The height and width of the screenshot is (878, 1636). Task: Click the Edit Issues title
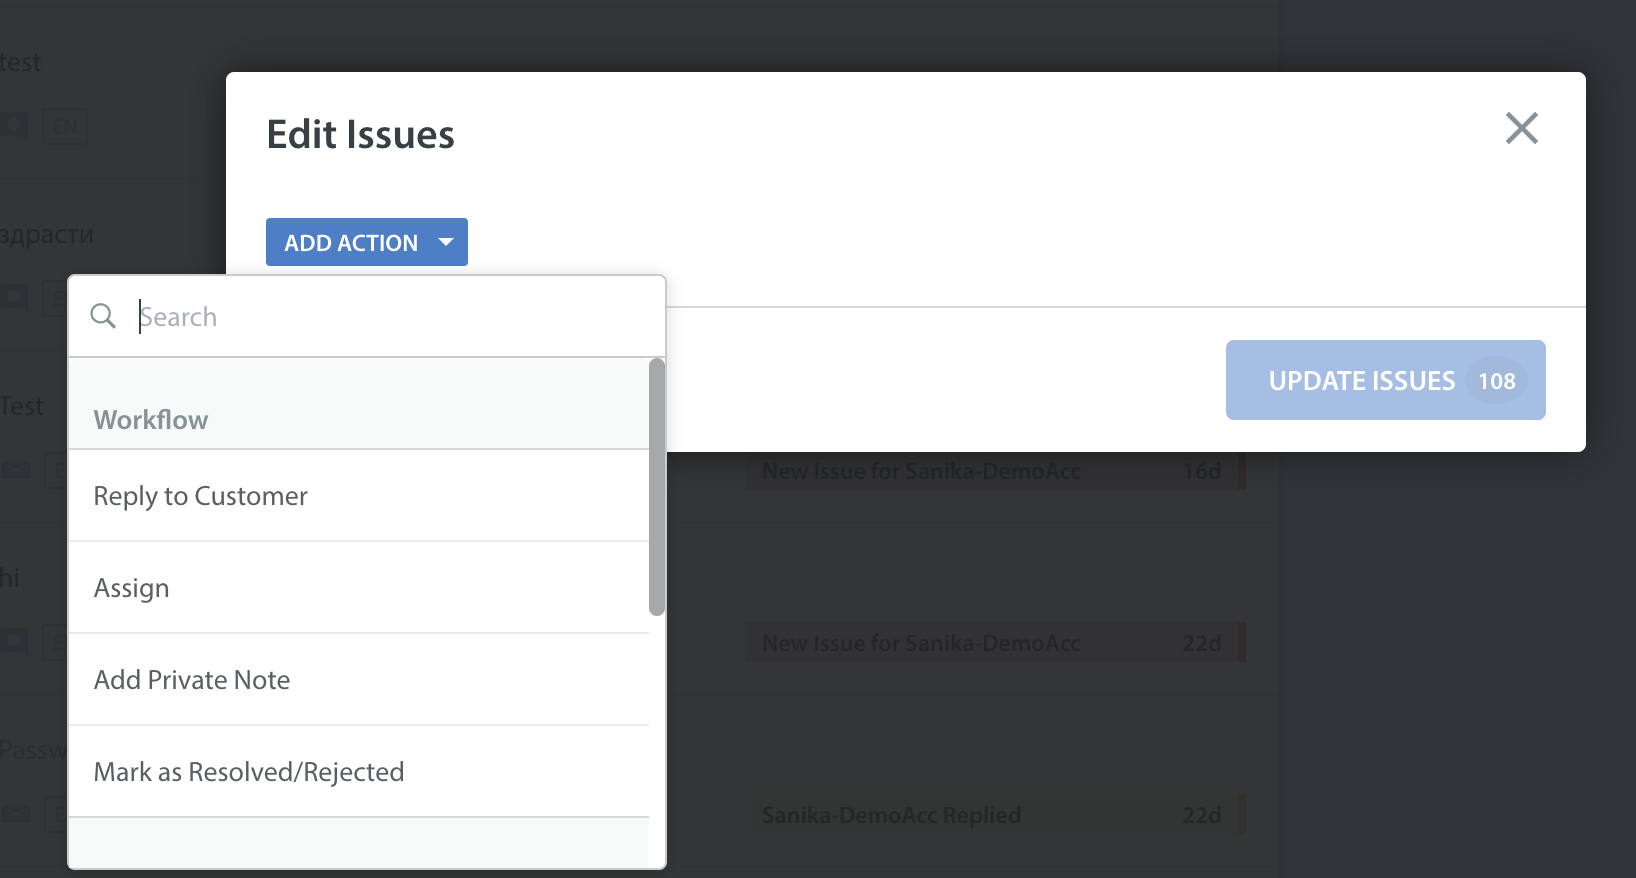(x=360, y=135)
